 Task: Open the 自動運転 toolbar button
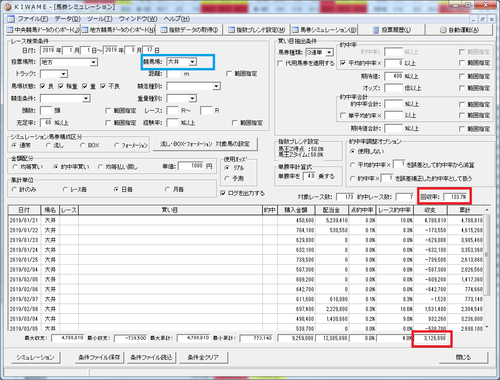click(459, 30)
